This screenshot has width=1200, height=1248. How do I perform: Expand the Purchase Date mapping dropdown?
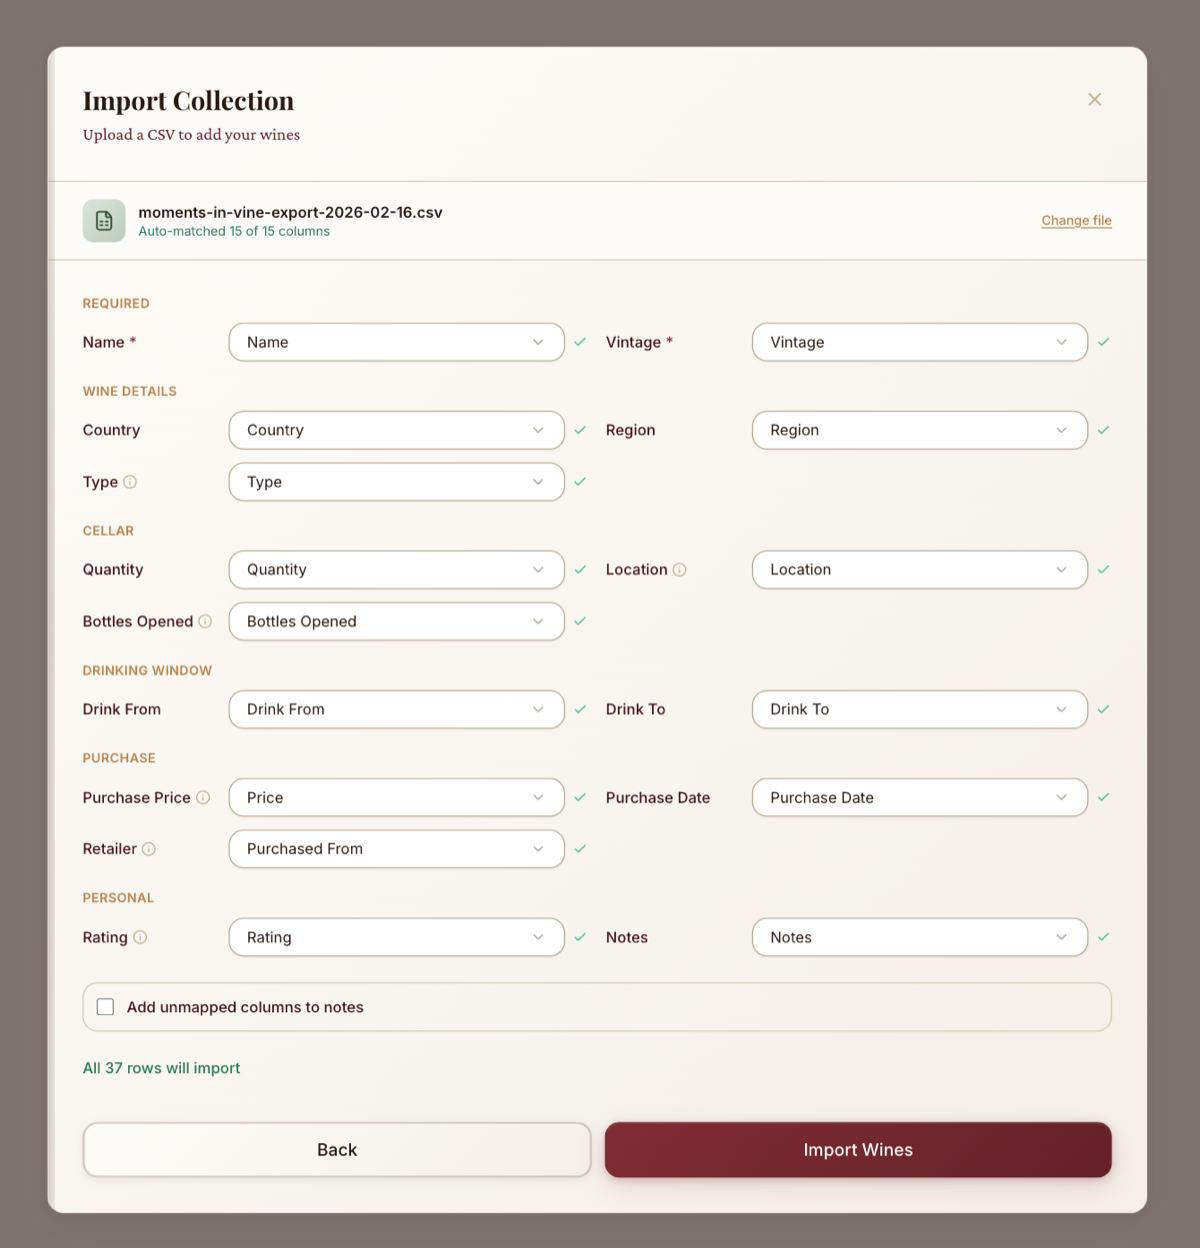[918, 797]
